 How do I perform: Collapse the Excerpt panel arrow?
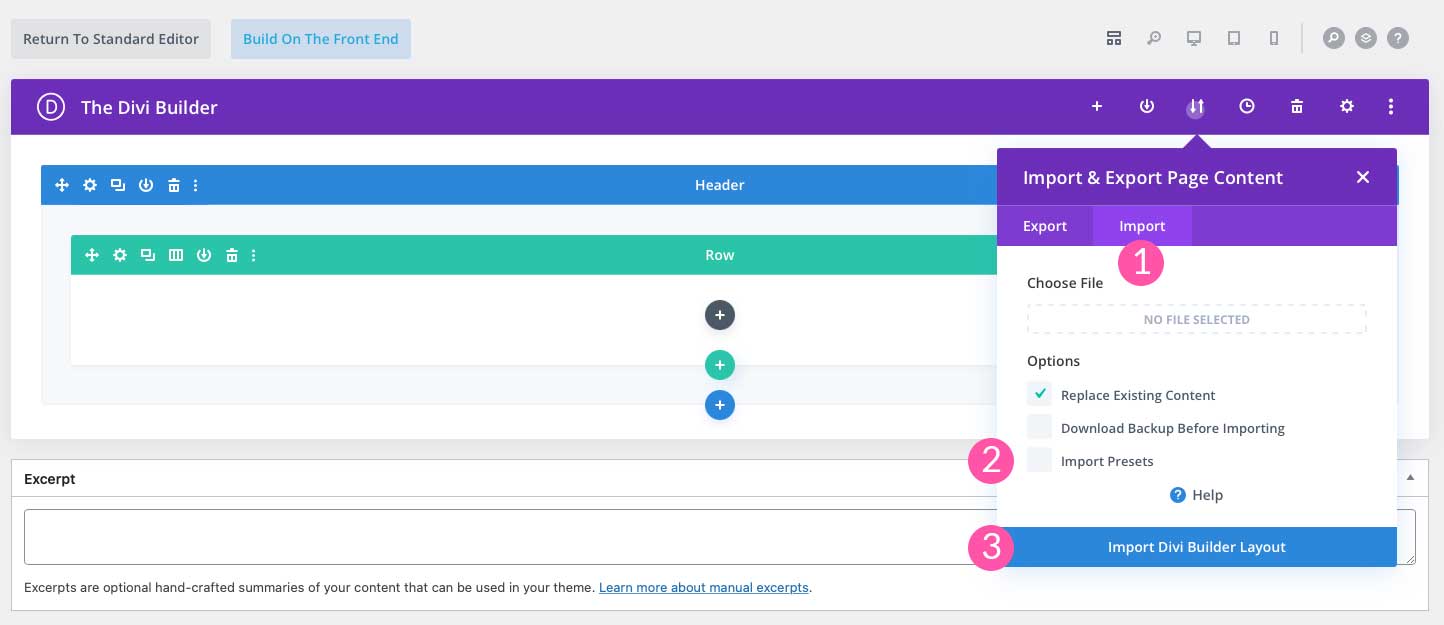[x=1410, y=477]
